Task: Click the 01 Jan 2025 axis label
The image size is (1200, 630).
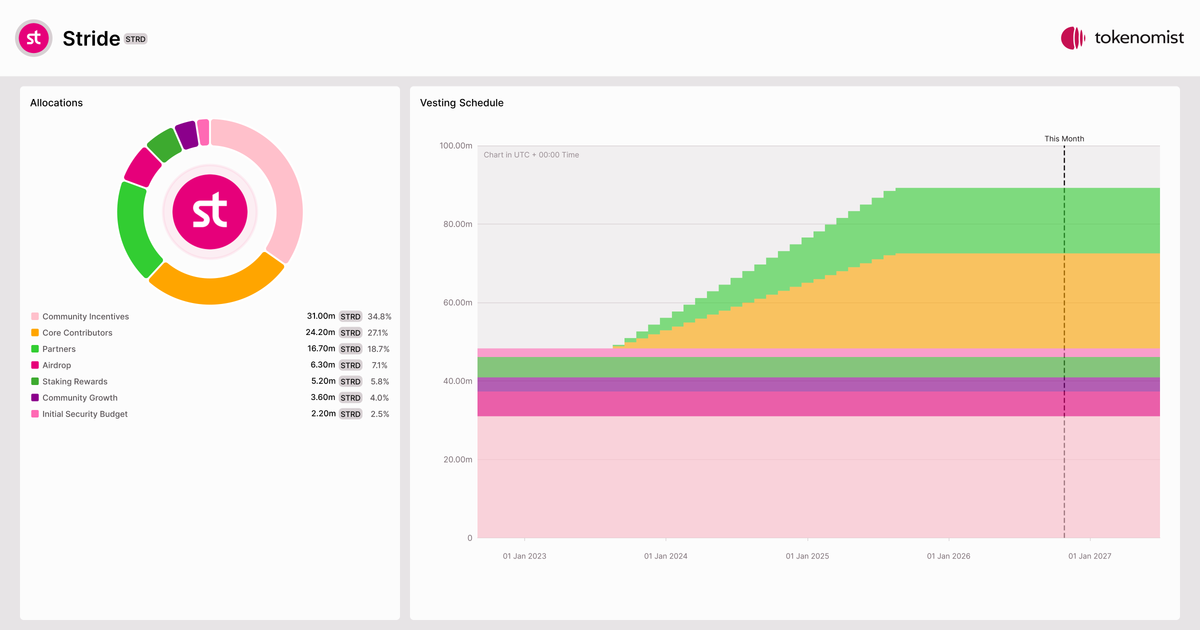Action: coord(807,556)
